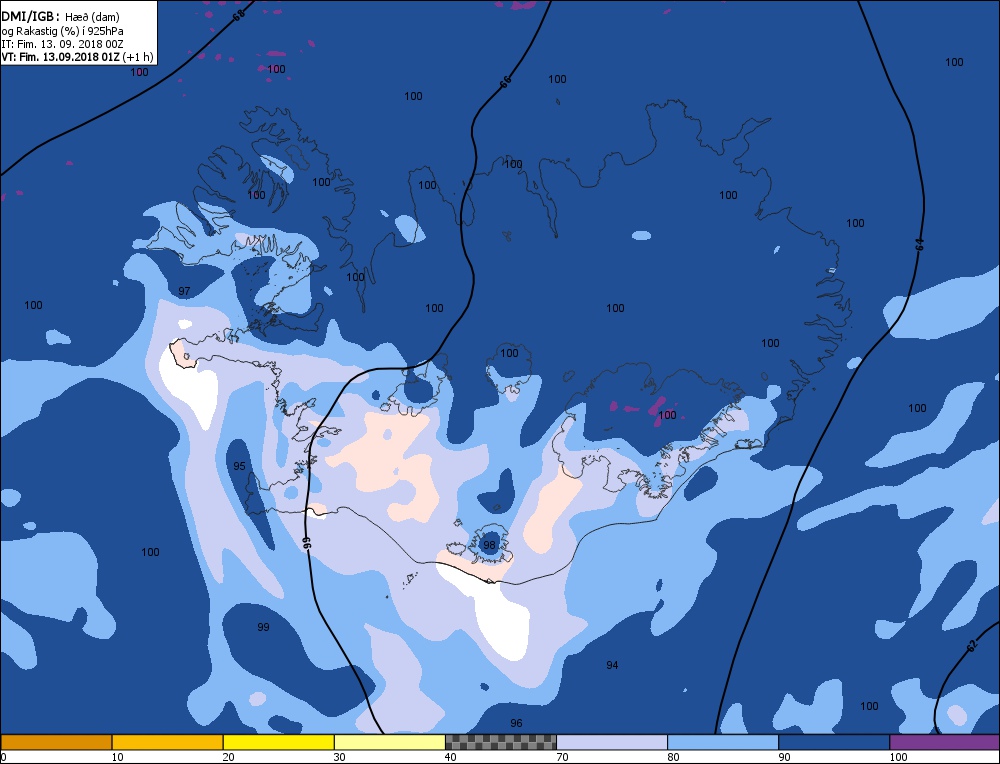The height and width of the screenshot is (764, 1000).
Task: Click the legend scale tick label '20'
Action: [x=228, y=757]
